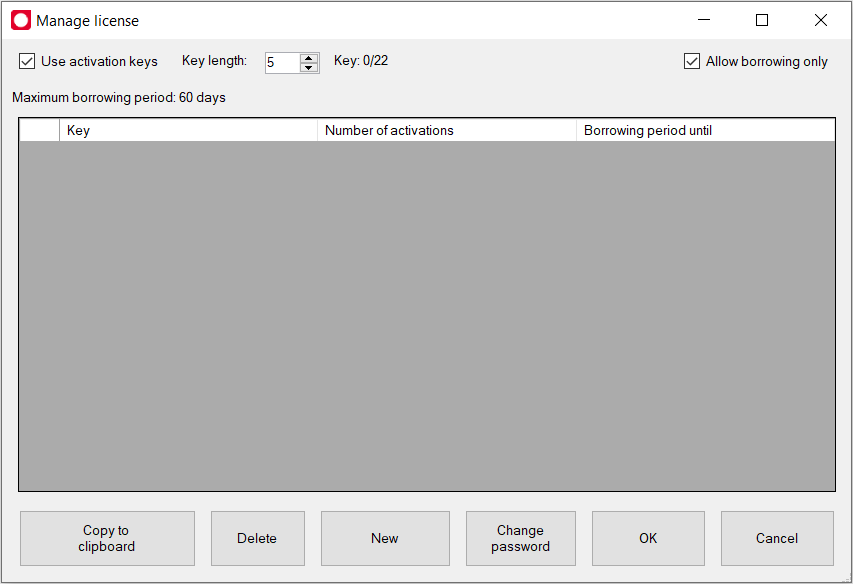Image resolution: width=853 pixels, height=584 pixels.
Task: Sort by the Key column header
Action: [x=188, y=131]
